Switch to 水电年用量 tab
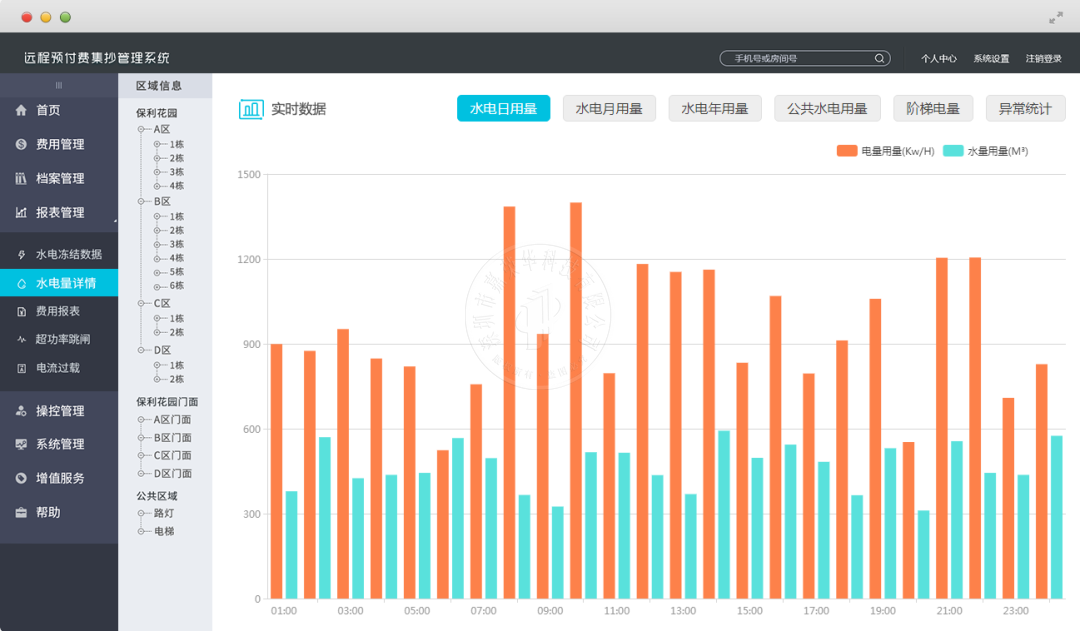The height and width of the screenshot is (631, 1080). 715,108
